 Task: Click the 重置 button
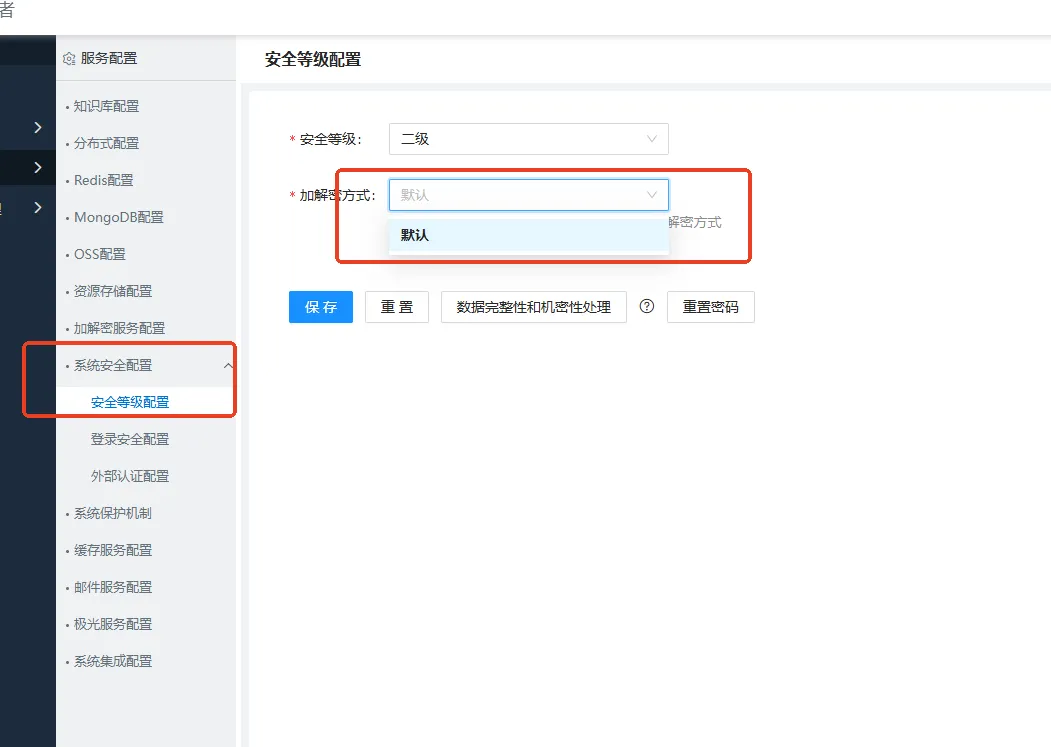click(x=397, y=307)
